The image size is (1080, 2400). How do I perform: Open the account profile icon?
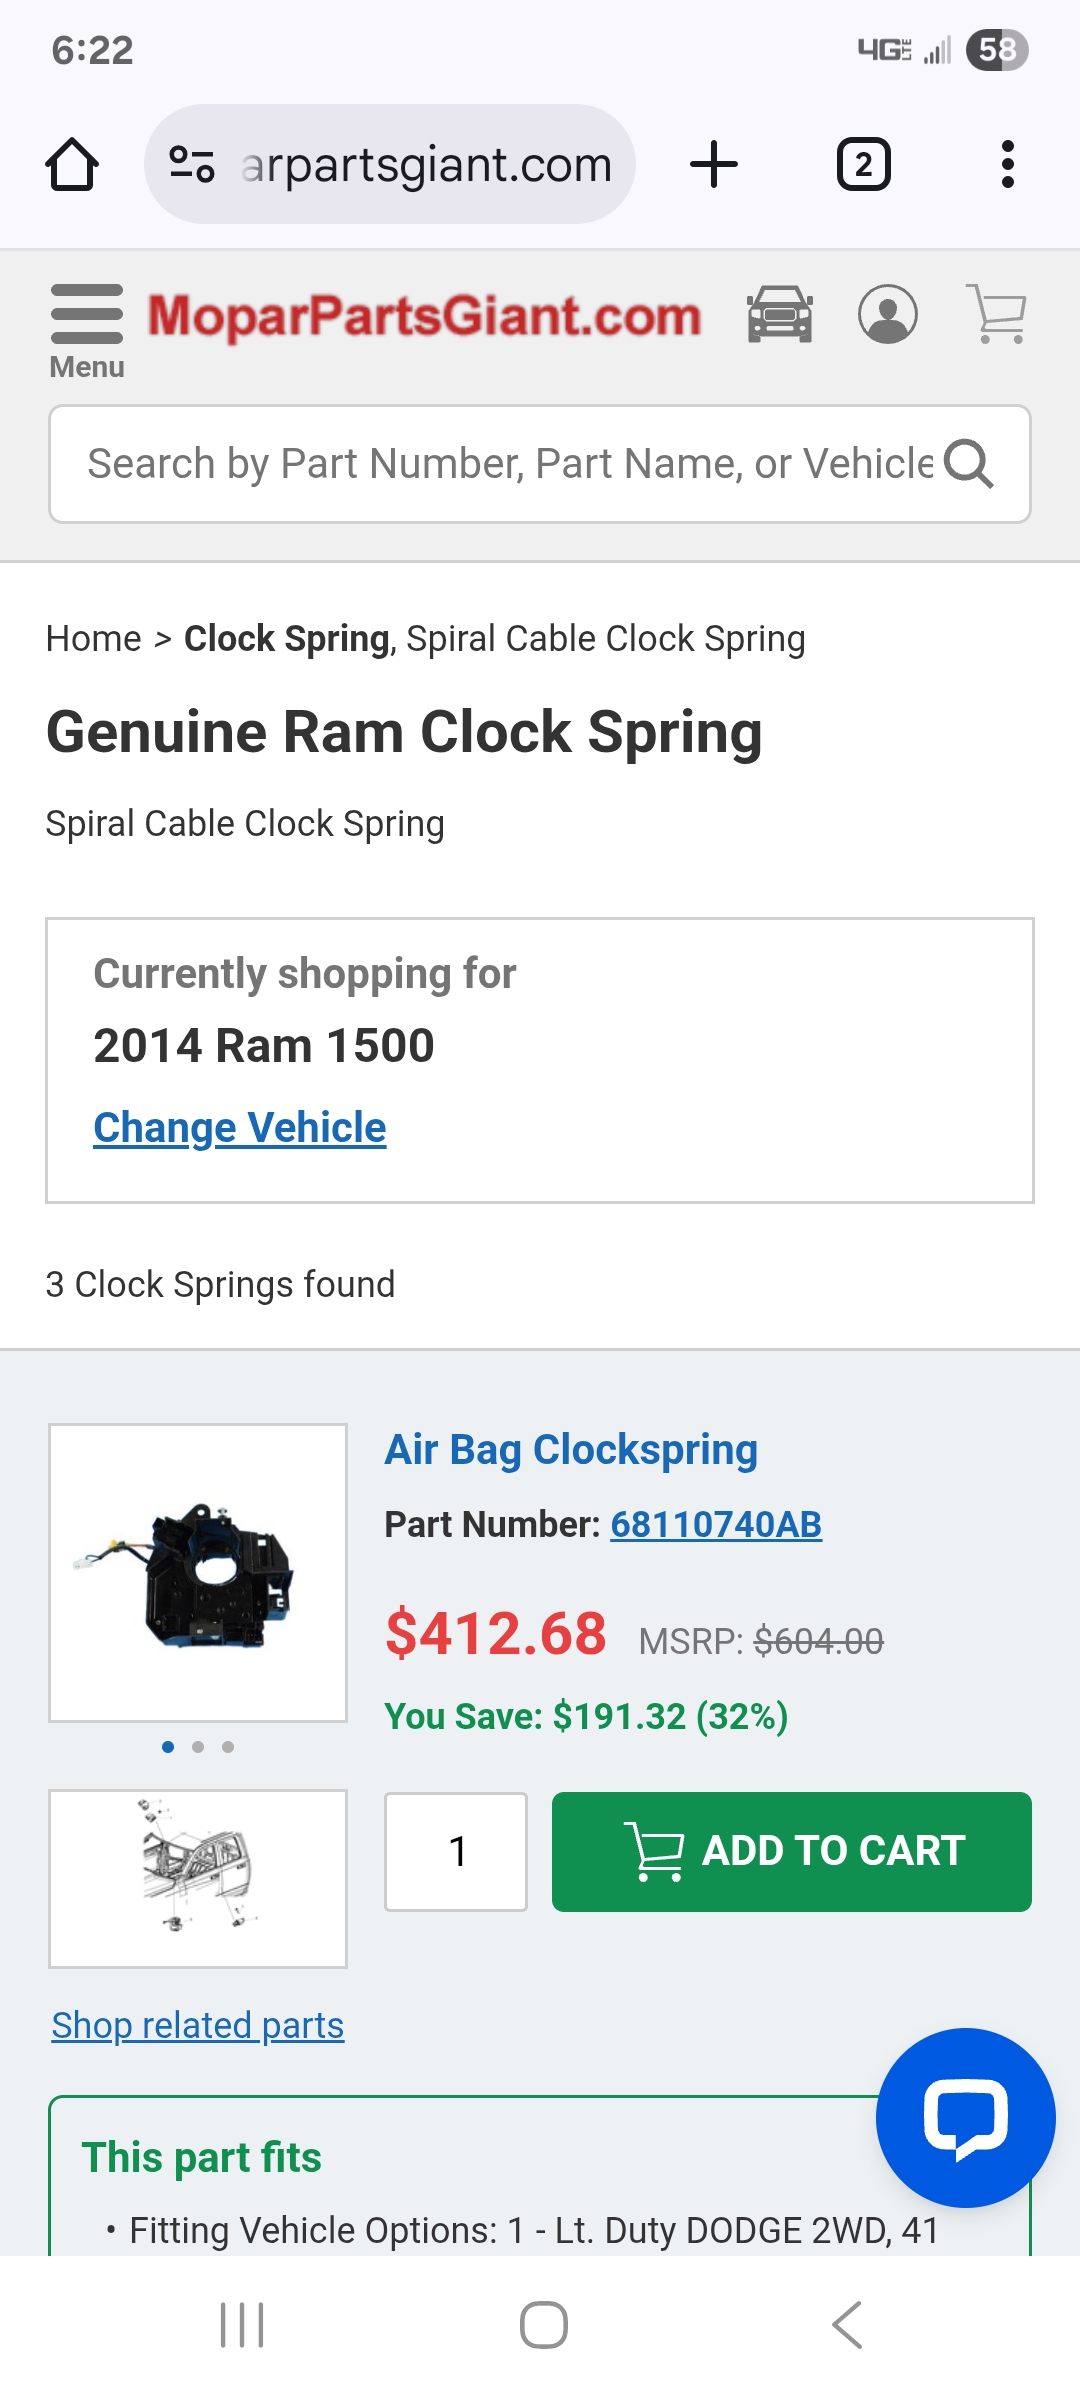889,315
